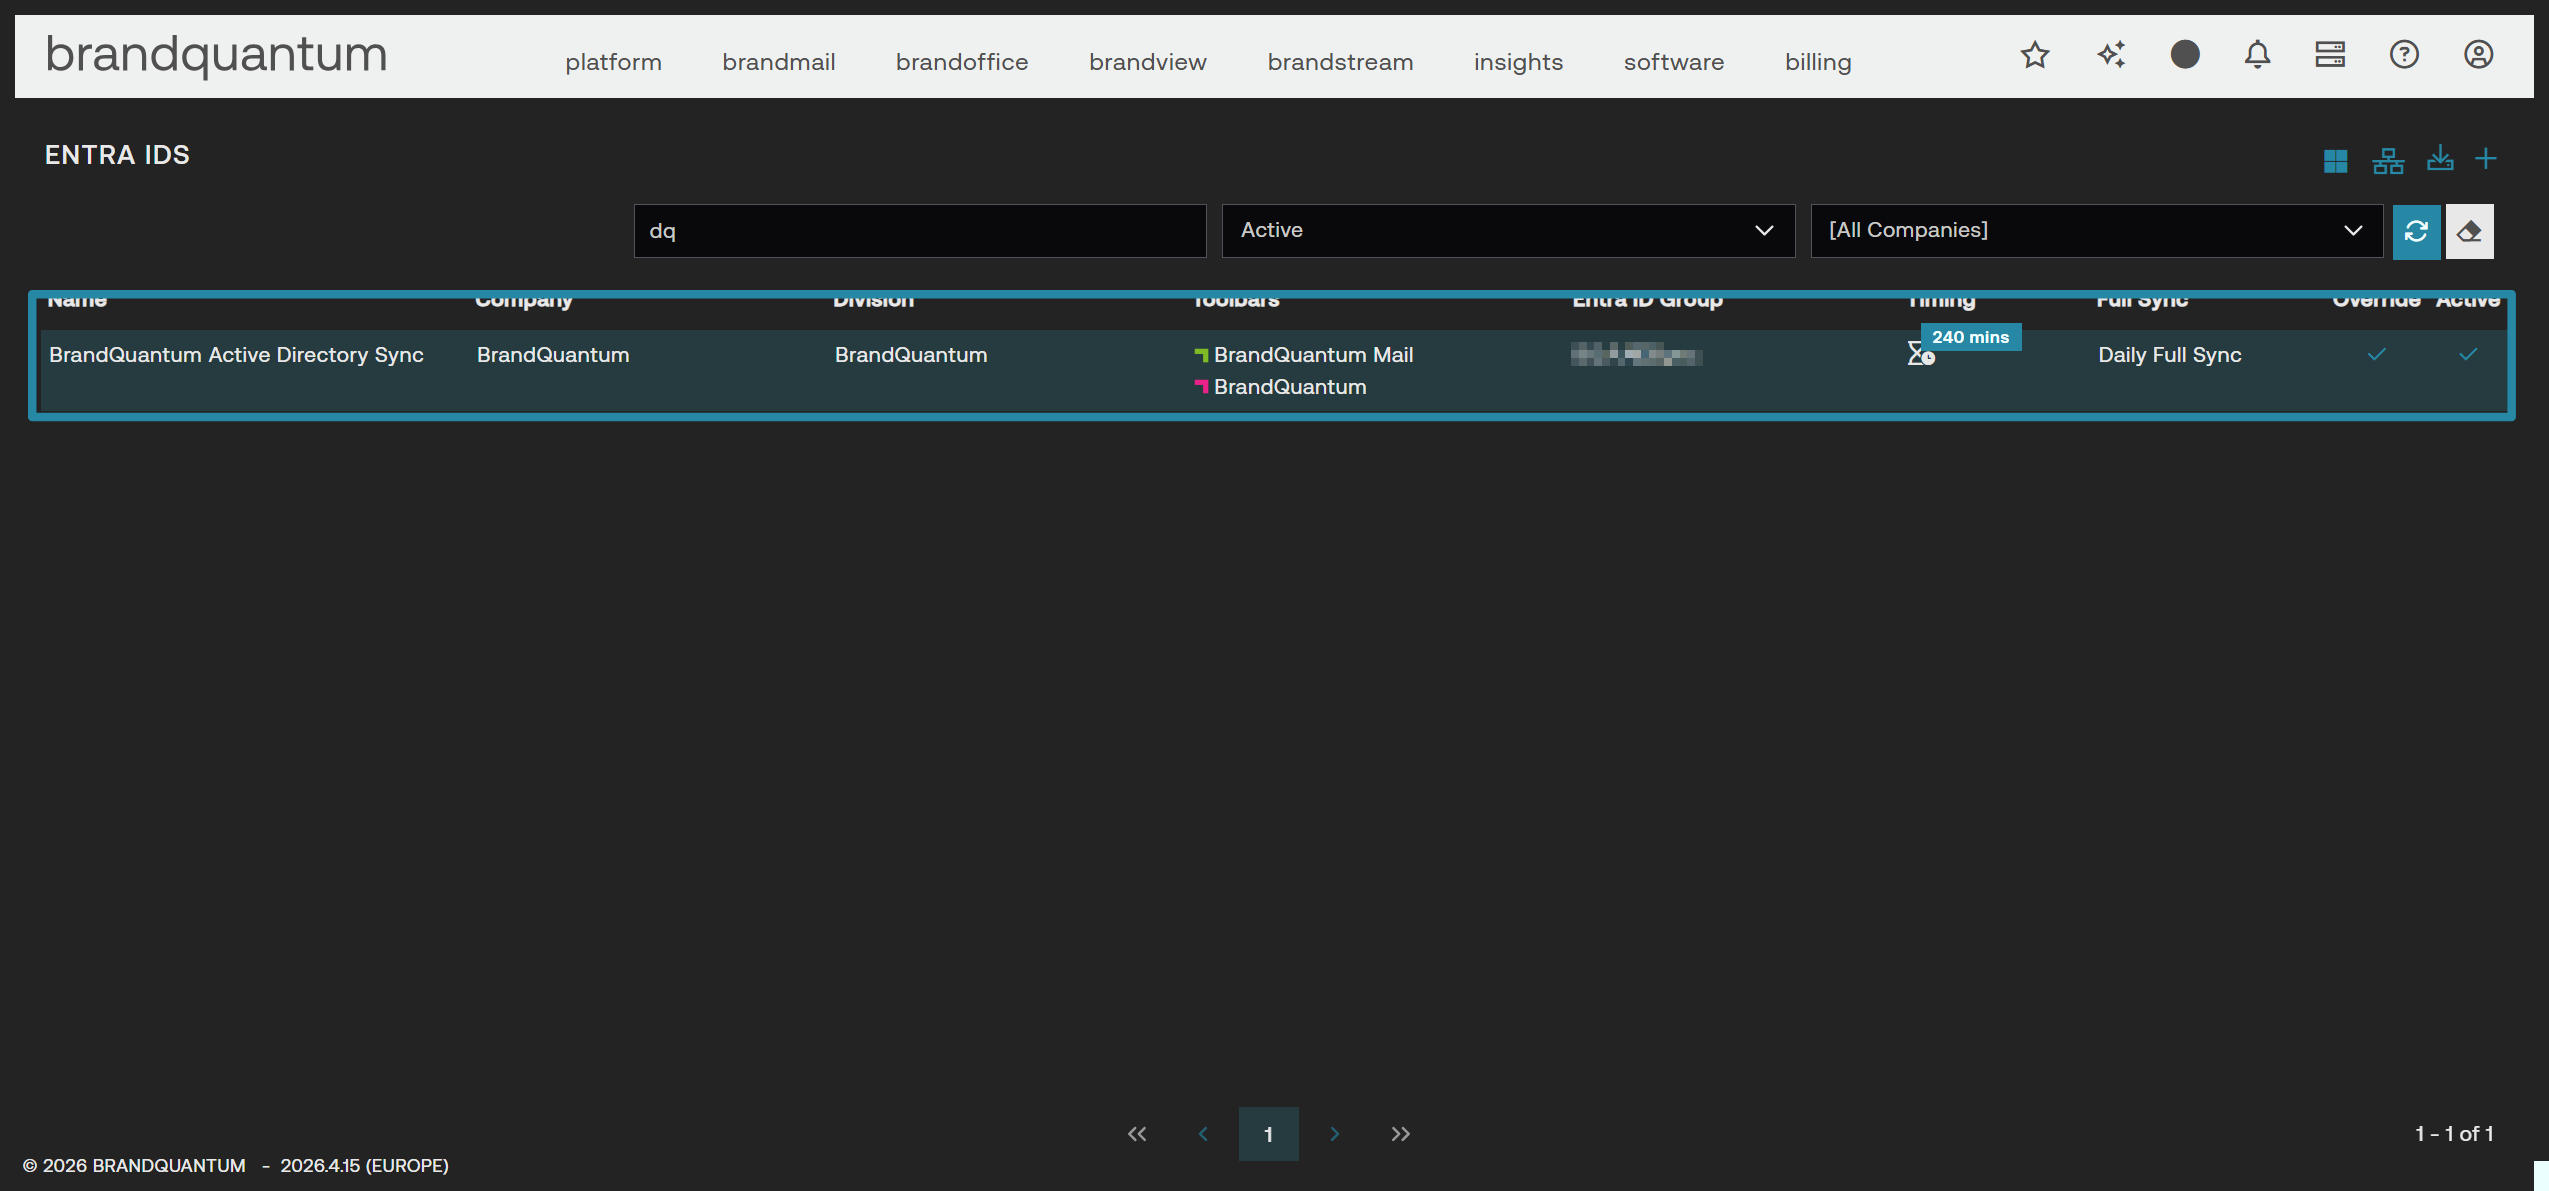Image resolution: width=2549 pixels, height=1191 pixels.
Task: Go to first page of results
Action: (x=1137, y=1134)
